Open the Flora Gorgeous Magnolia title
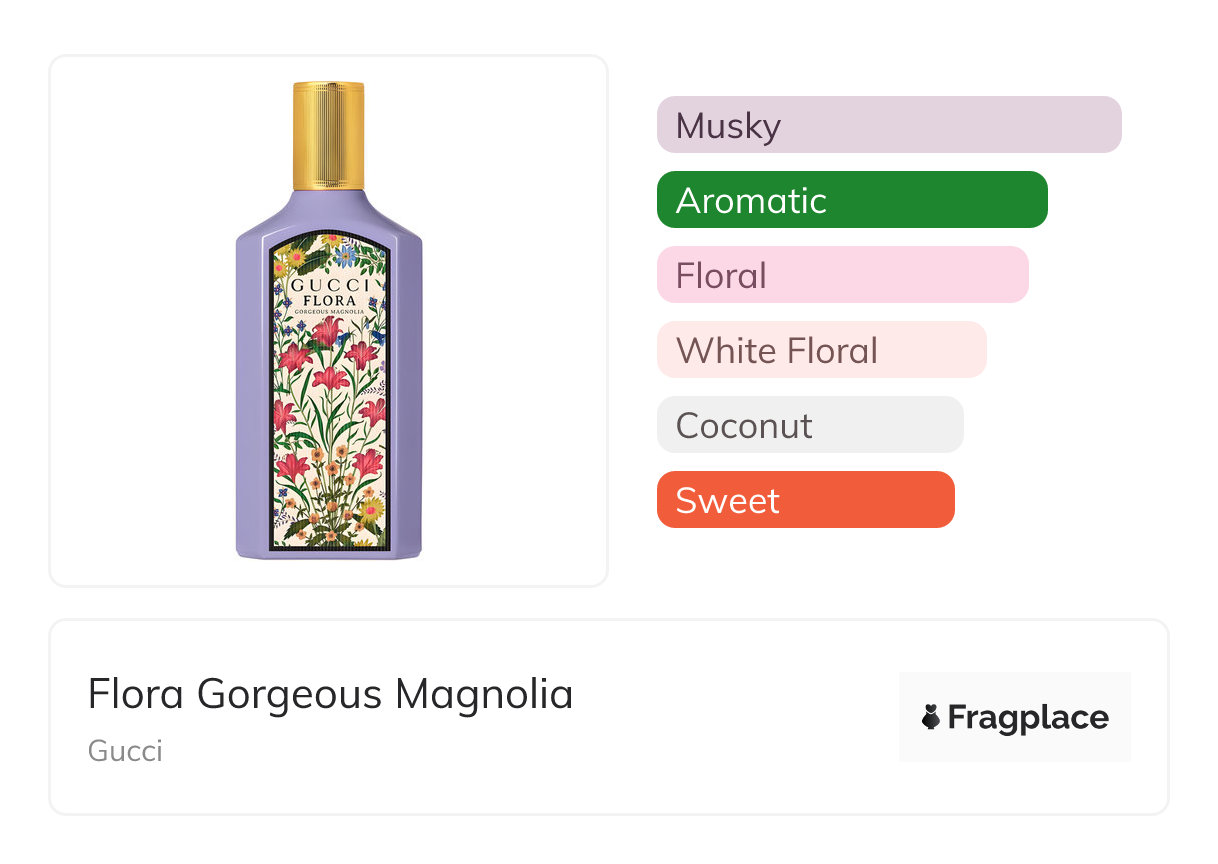This screenshot has width=1218, height=864. 330,694
